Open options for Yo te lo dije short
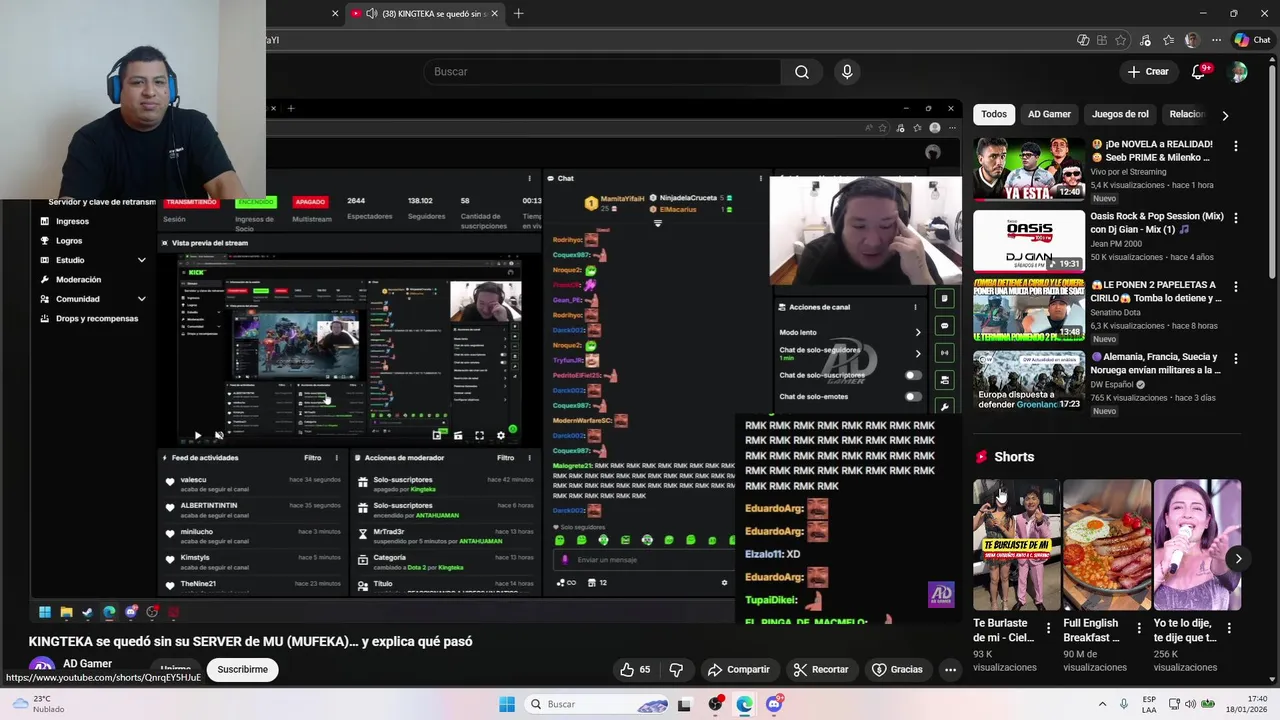The image size is (1280, 720). [x=1229, y=628]
